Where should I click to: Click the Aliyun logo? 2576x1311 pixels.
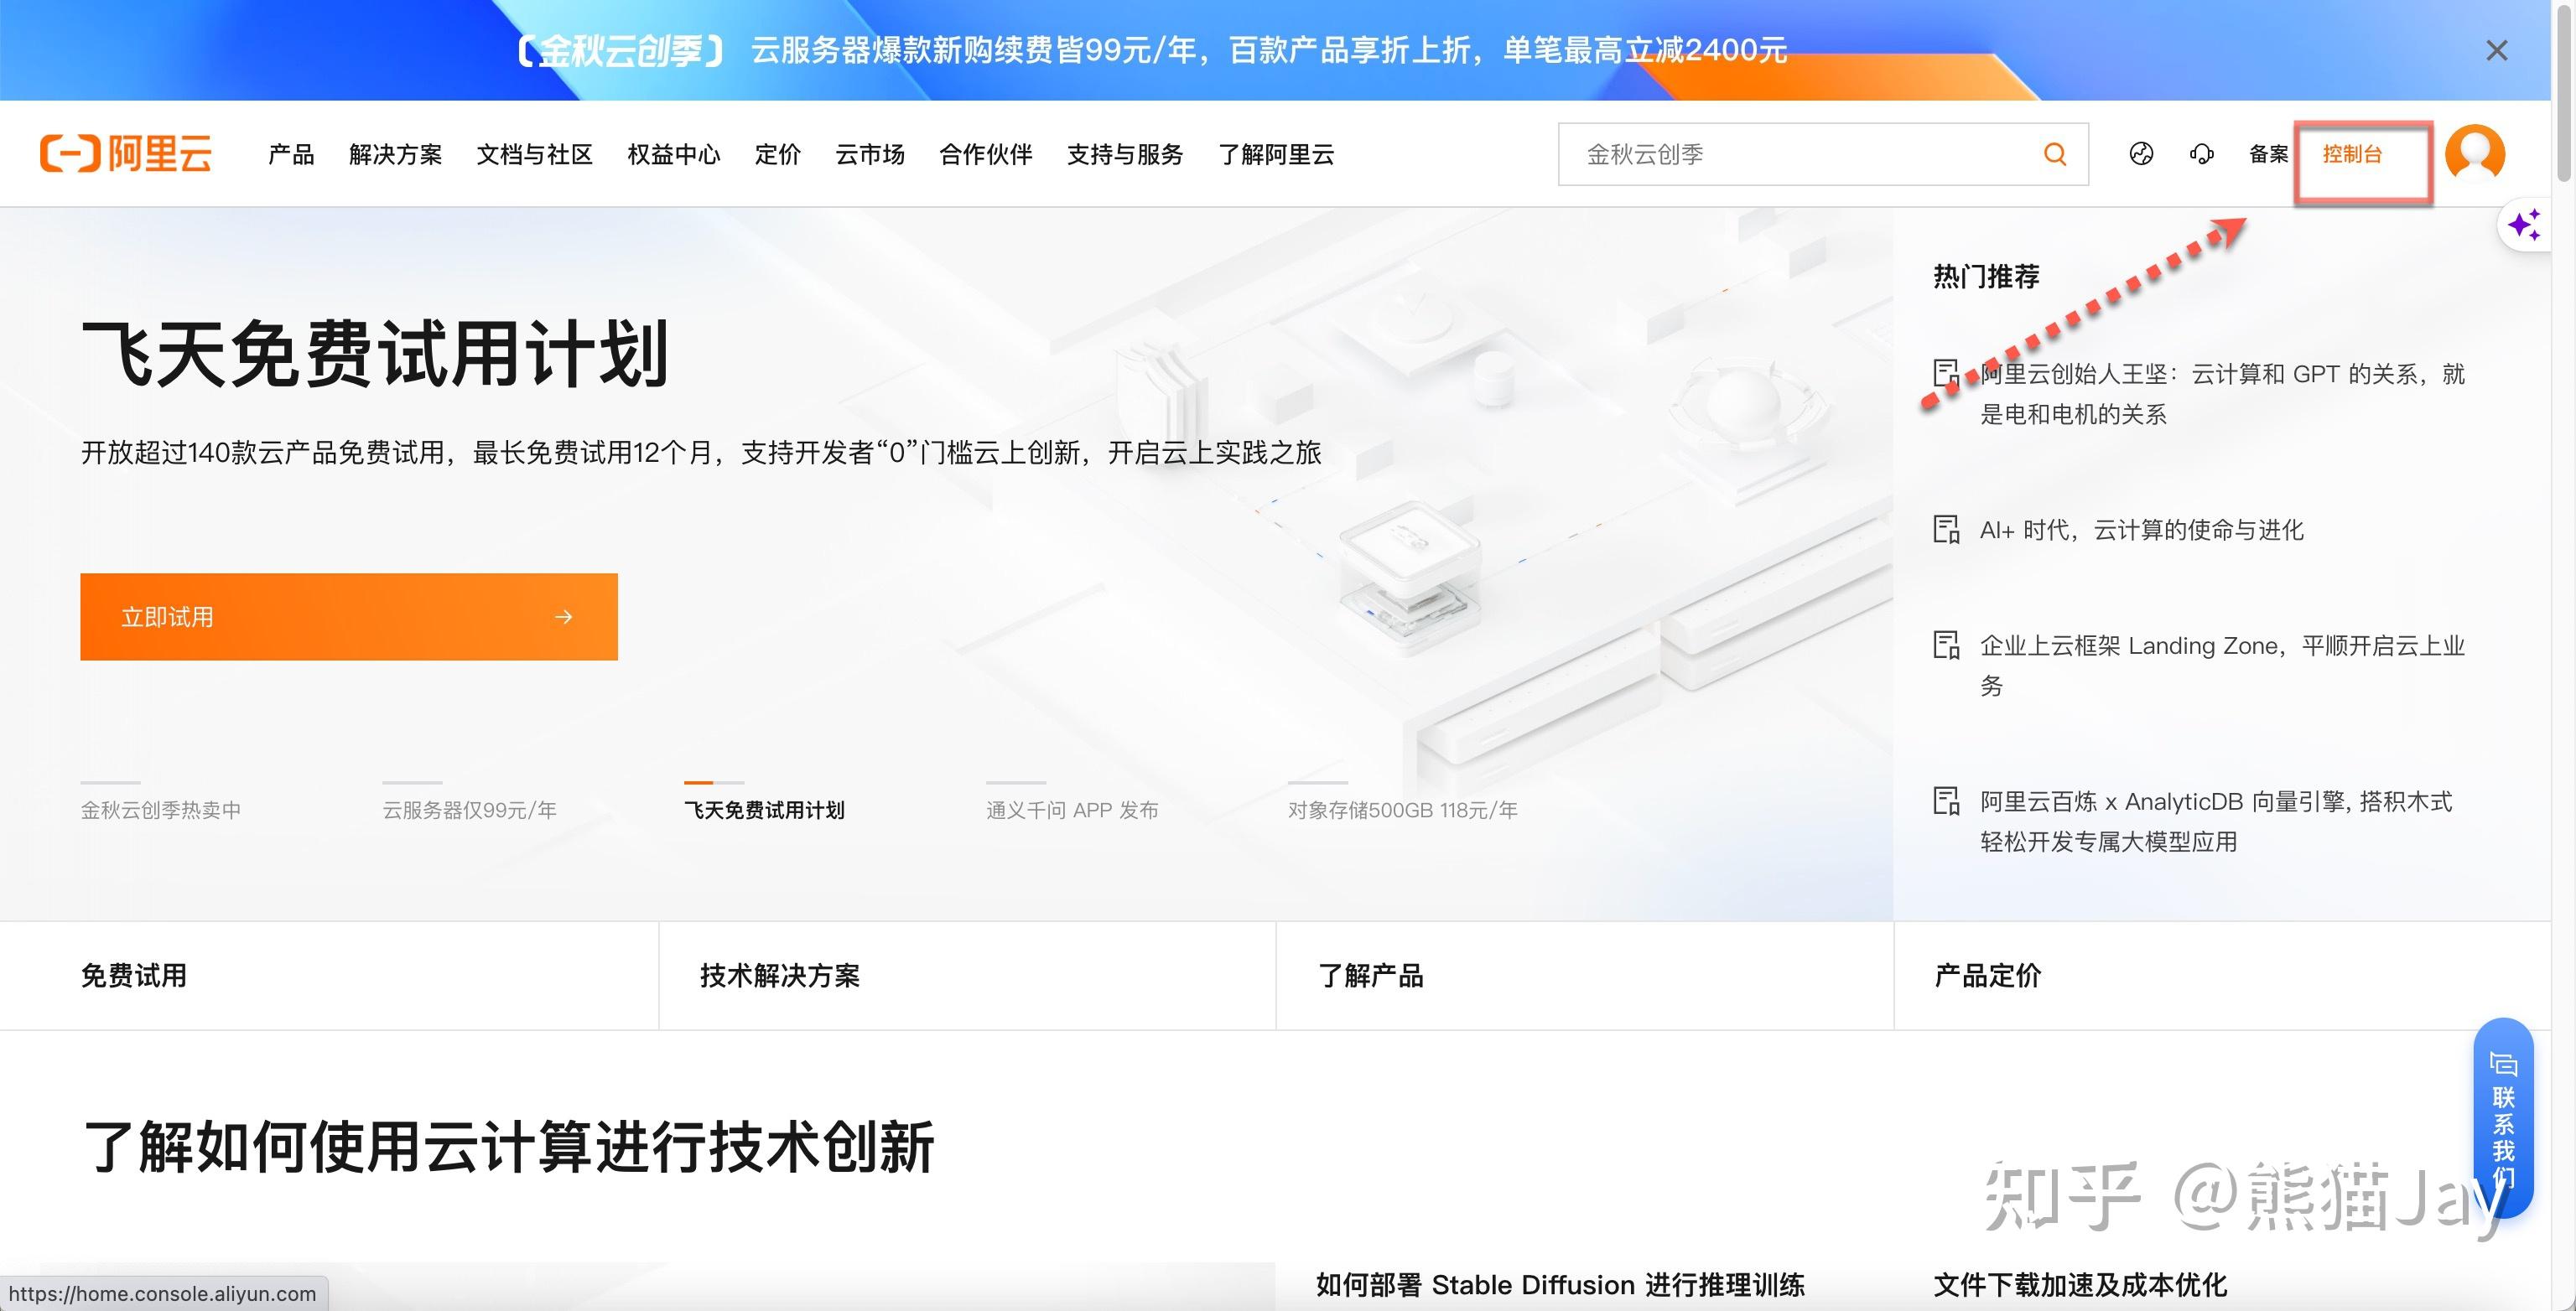126,154
